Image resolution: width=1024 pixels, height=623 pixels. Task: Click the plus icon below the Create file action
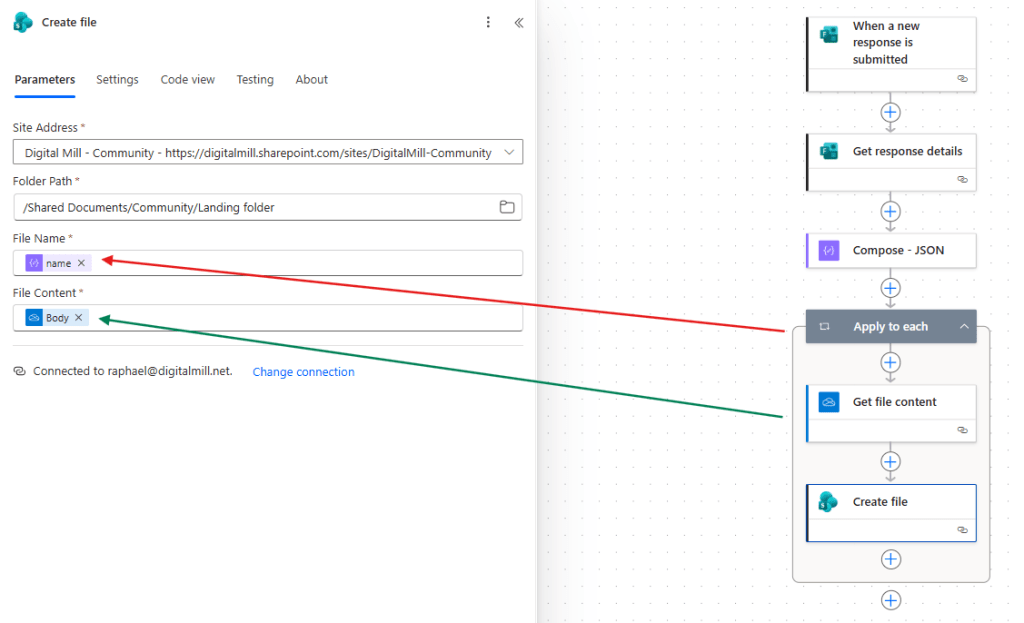(x=890, y=559)
